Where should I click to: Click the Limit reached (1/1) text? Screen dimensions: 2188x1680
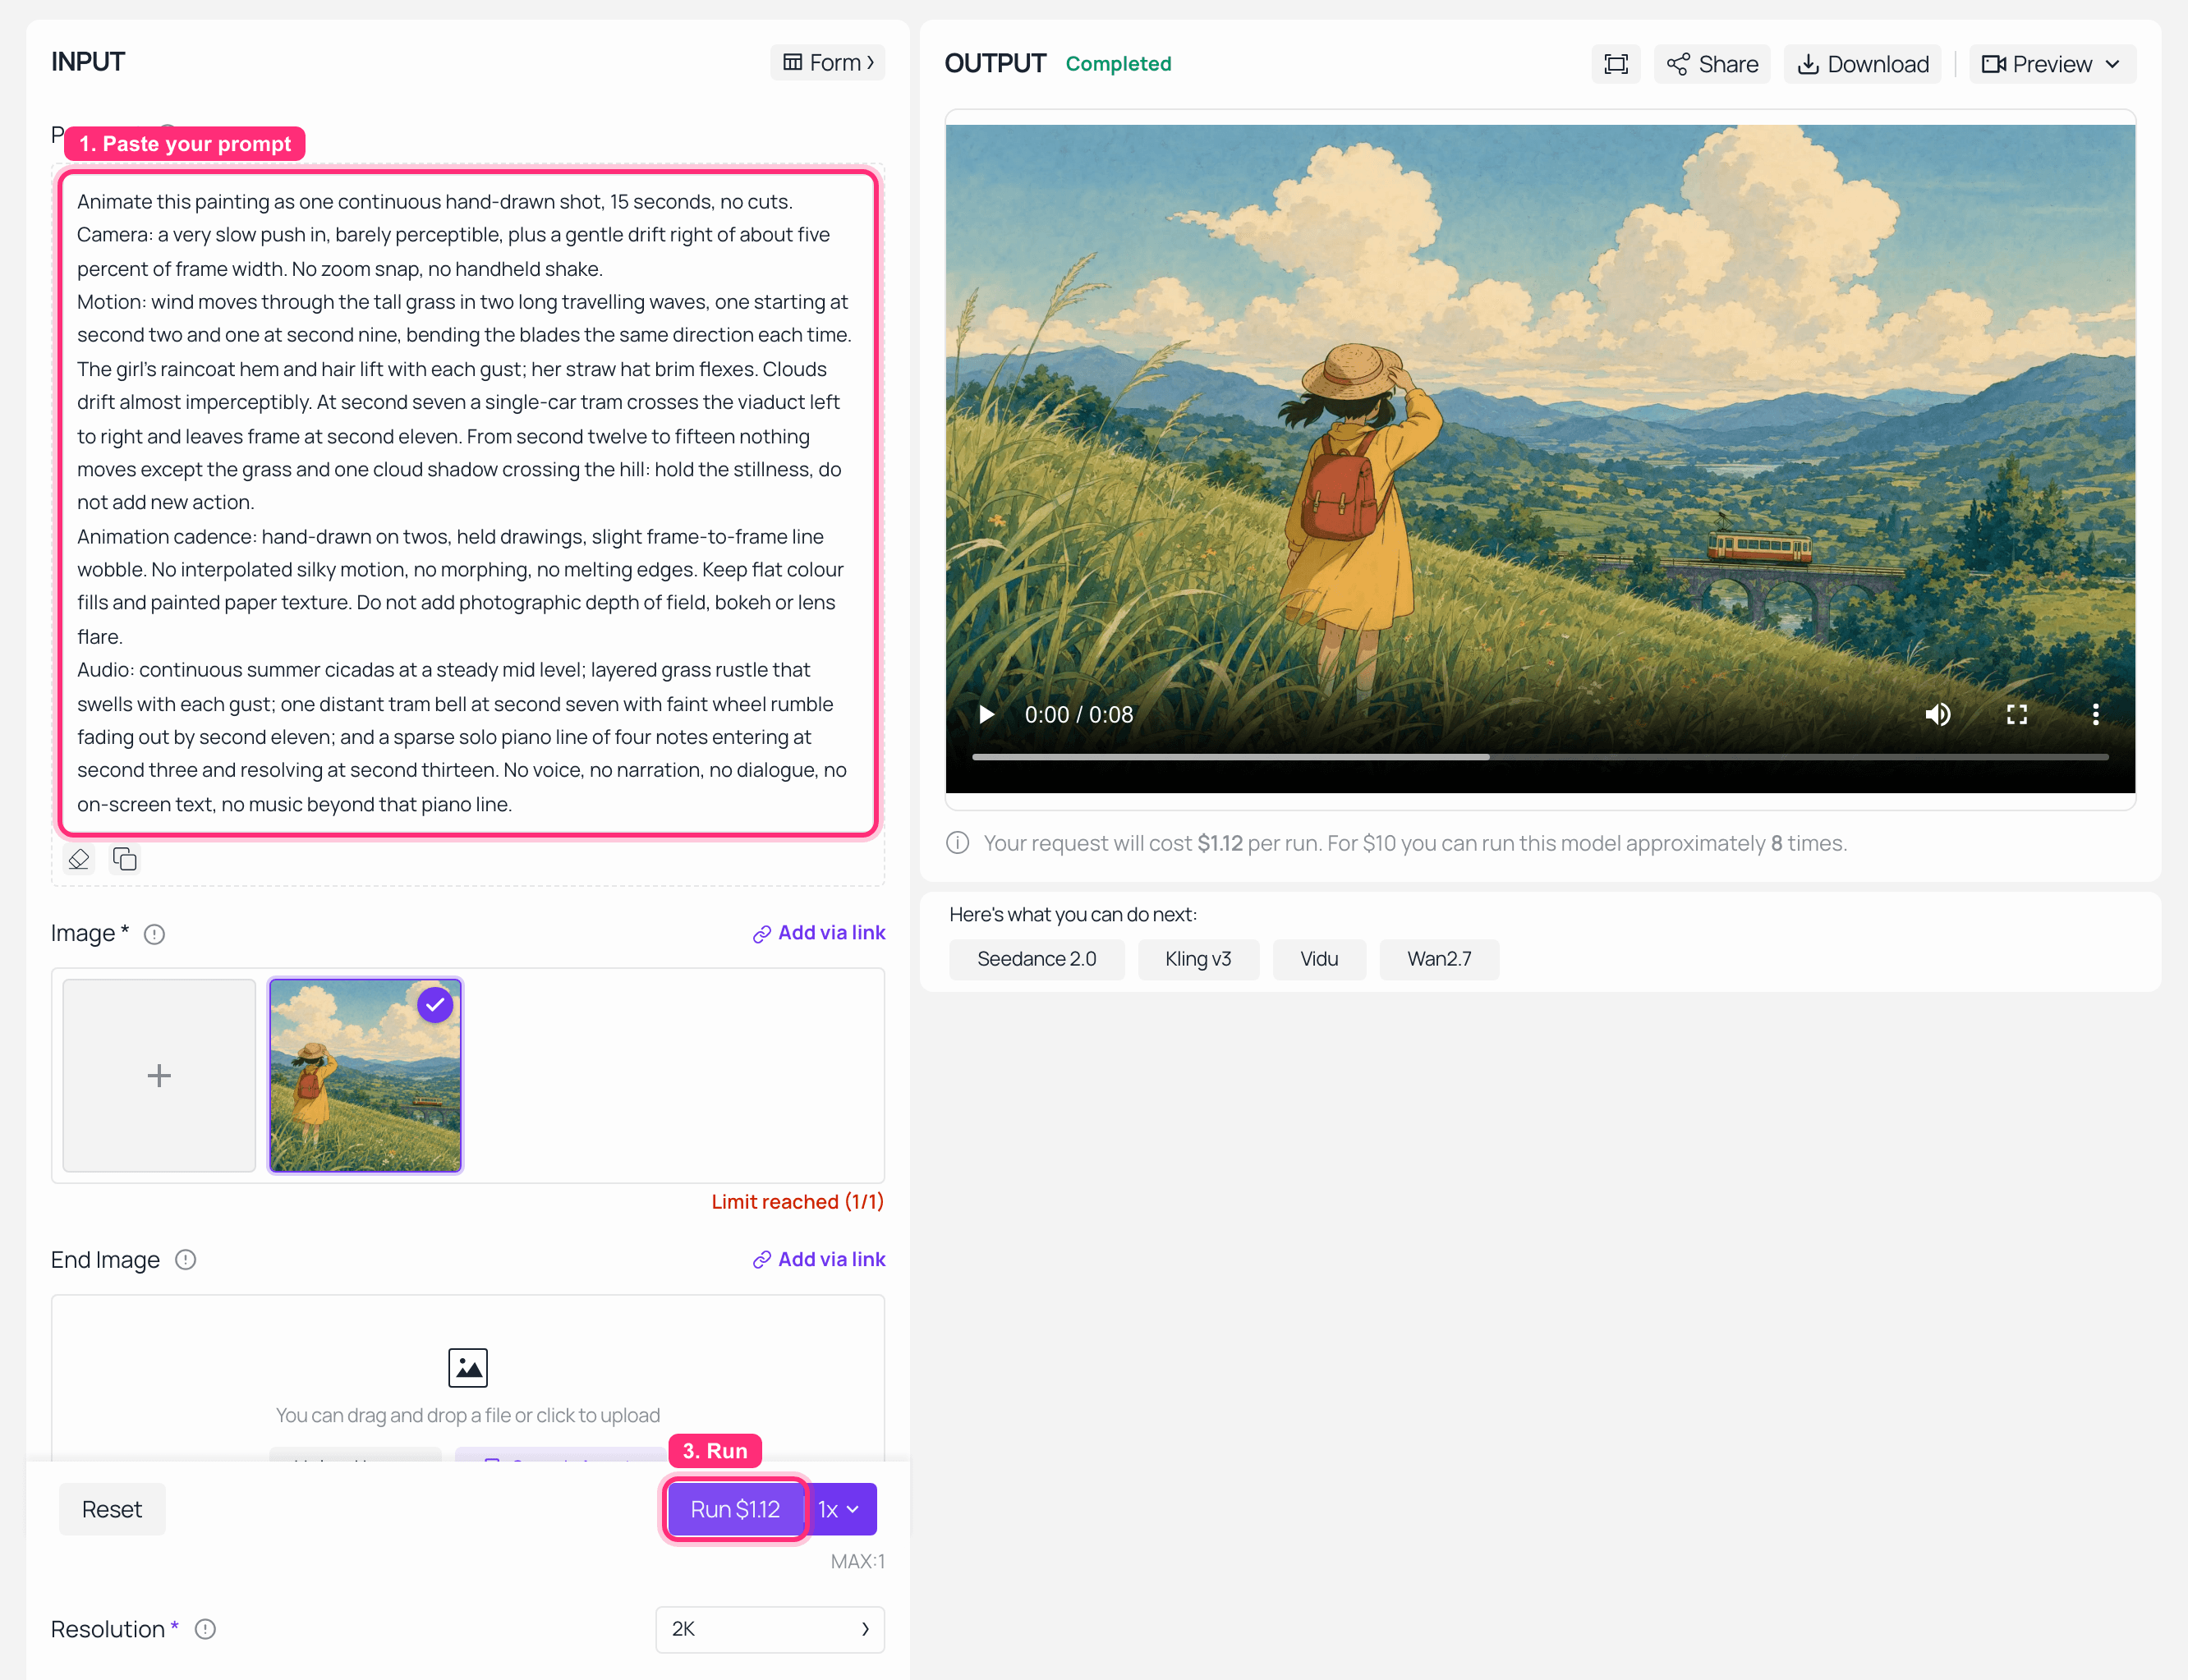click(x=798, y=1202)
